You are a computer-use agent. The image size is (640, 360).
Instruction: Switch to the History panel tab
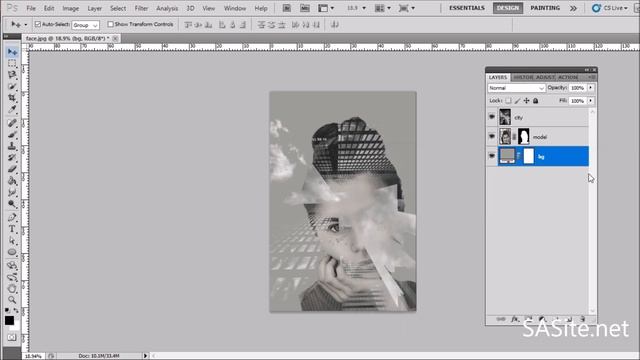point(523,77)
